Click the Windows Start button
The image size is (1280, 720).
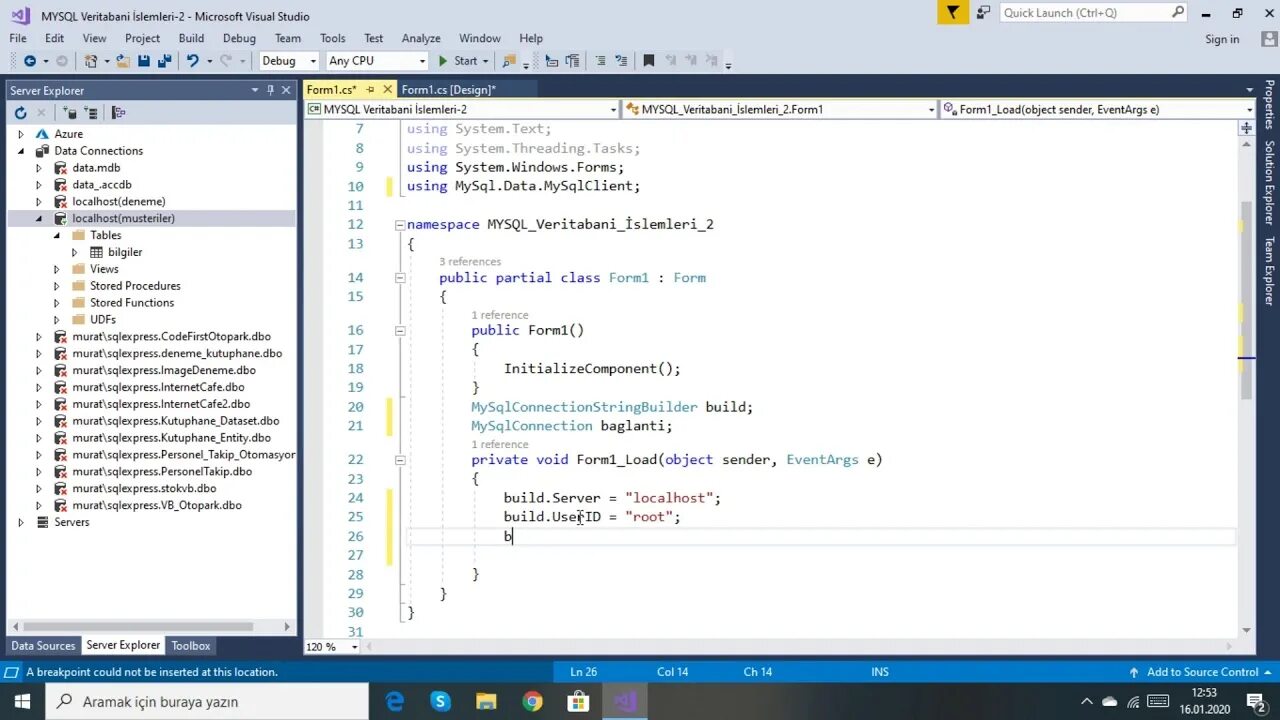[23, 701]
